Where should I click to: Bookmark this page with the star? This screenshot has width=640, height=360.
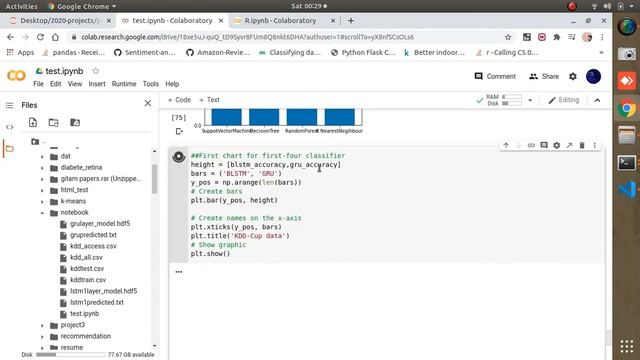[508, 37]
